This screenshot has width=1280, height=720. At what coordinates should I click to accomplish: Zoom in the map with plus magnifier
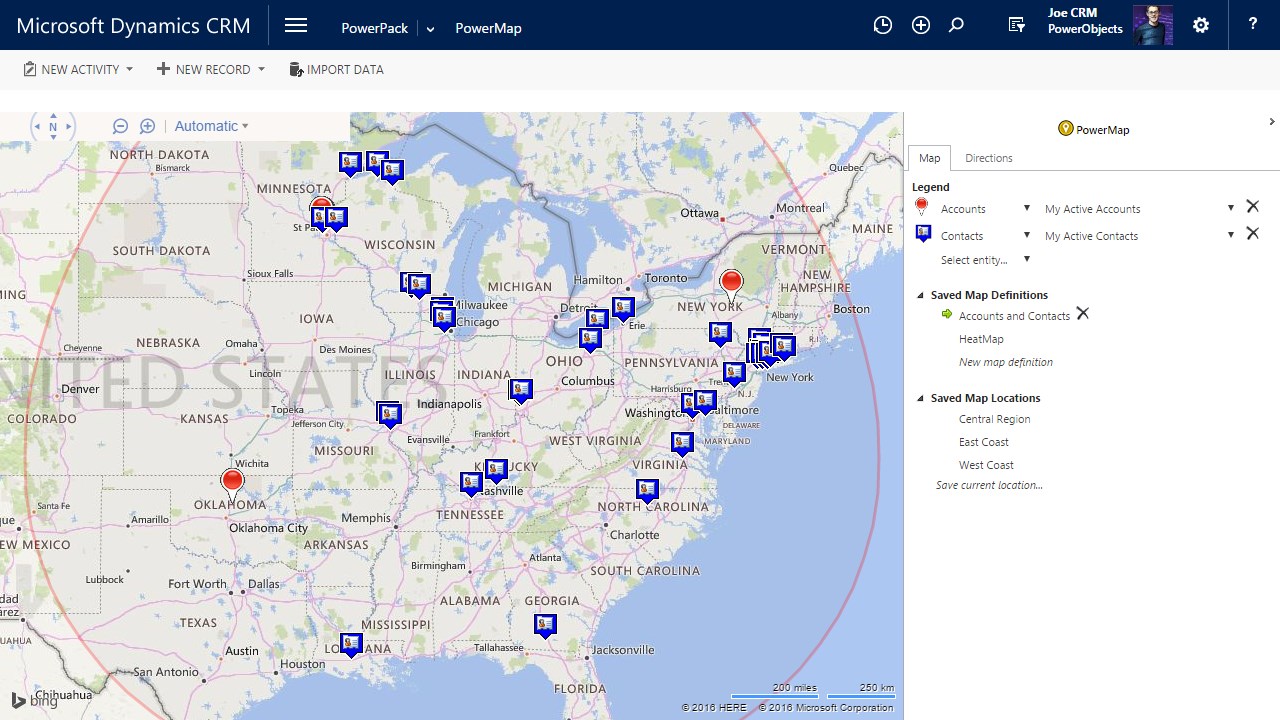[147, 126]
